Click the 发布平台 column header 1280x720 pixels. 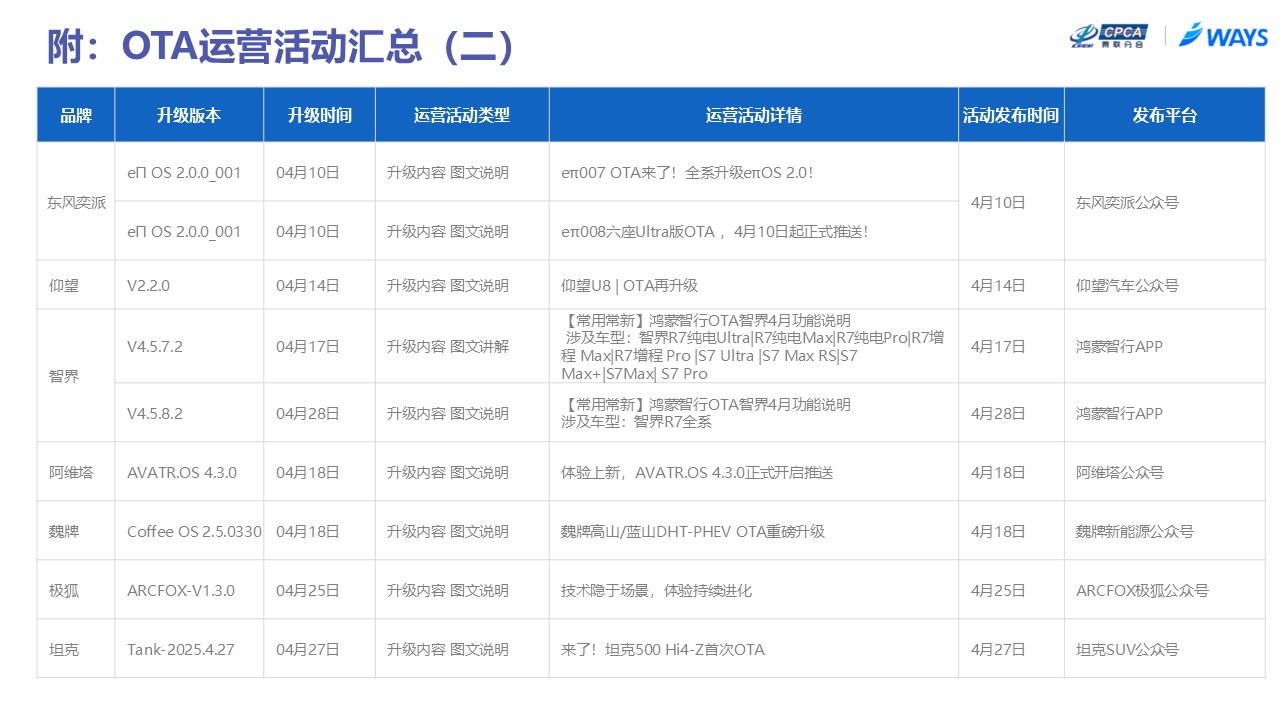[1165, 115]
